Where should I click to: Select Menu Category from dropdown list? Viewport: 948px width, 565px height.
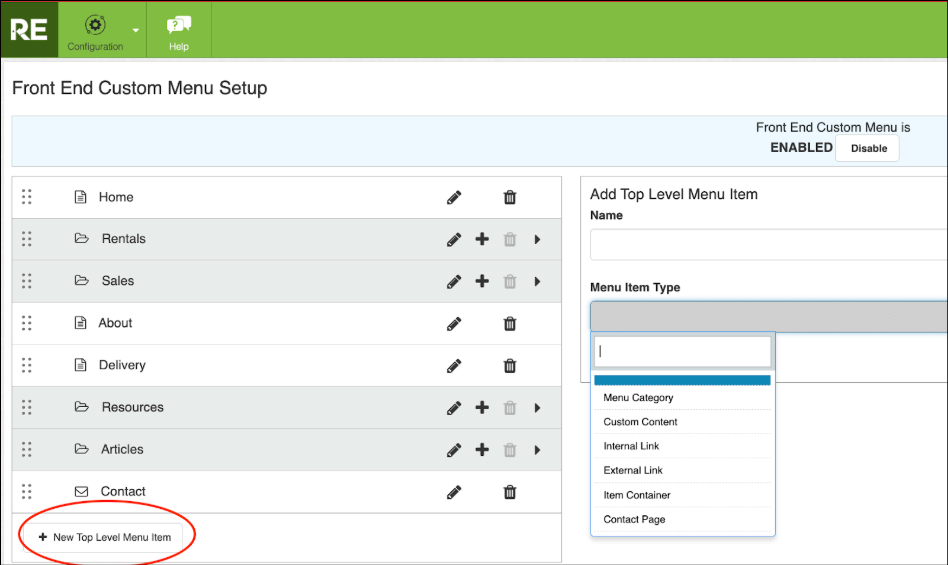(x=638, y=398)
